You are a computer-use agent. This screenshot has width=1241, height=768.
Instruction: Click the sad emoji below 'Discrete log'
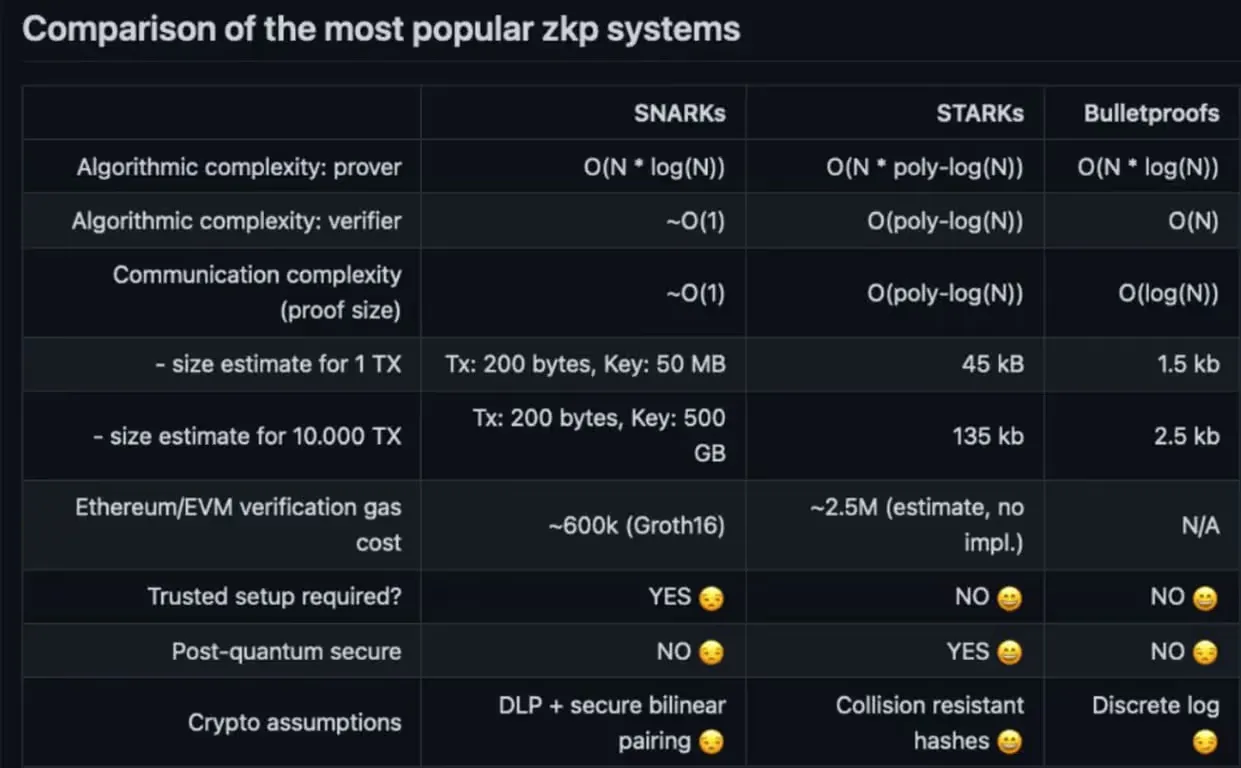coord(1205,742)
